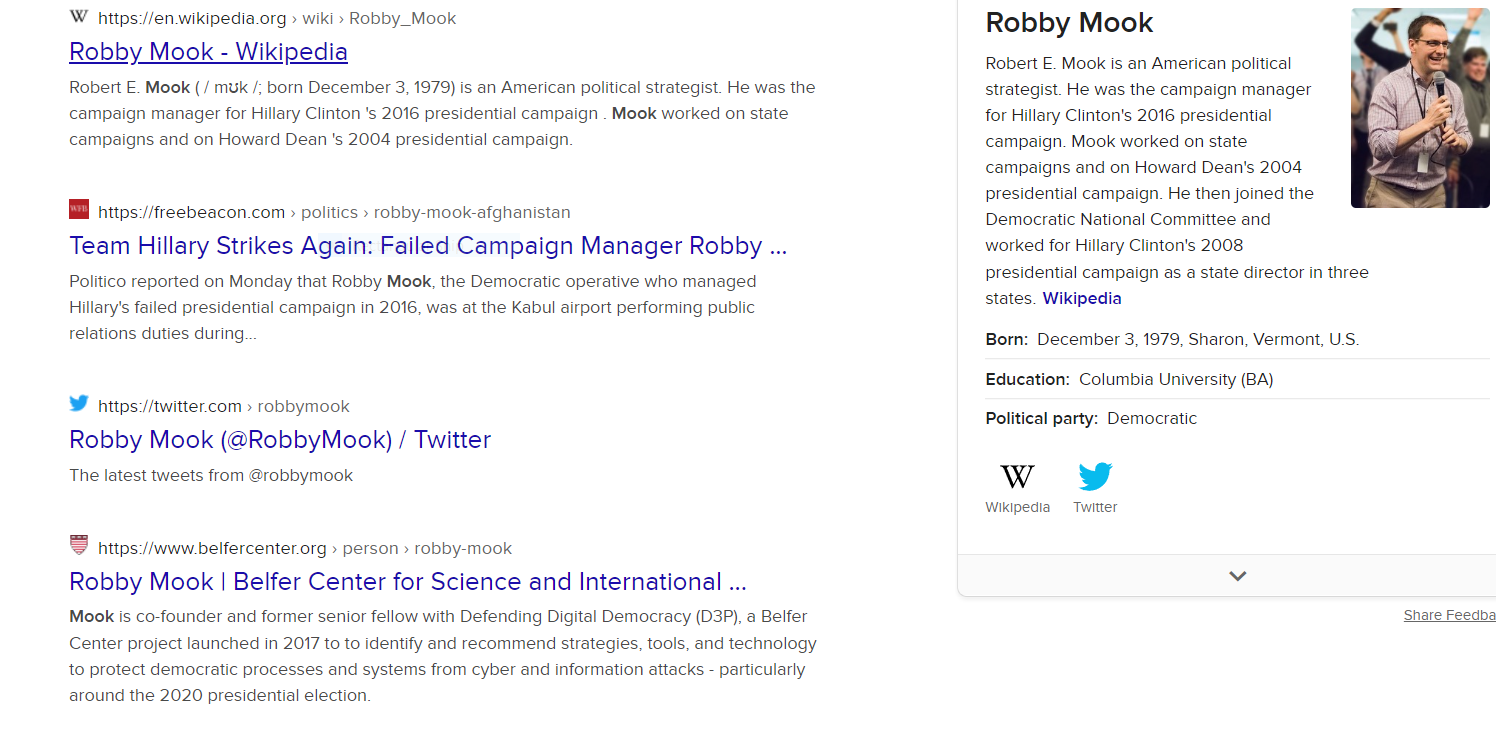Image resolution: width=1496 pixels, height=737 pixels.
Task: Click the Twitter bird favicon next to twitter.com
Action: 79,403
